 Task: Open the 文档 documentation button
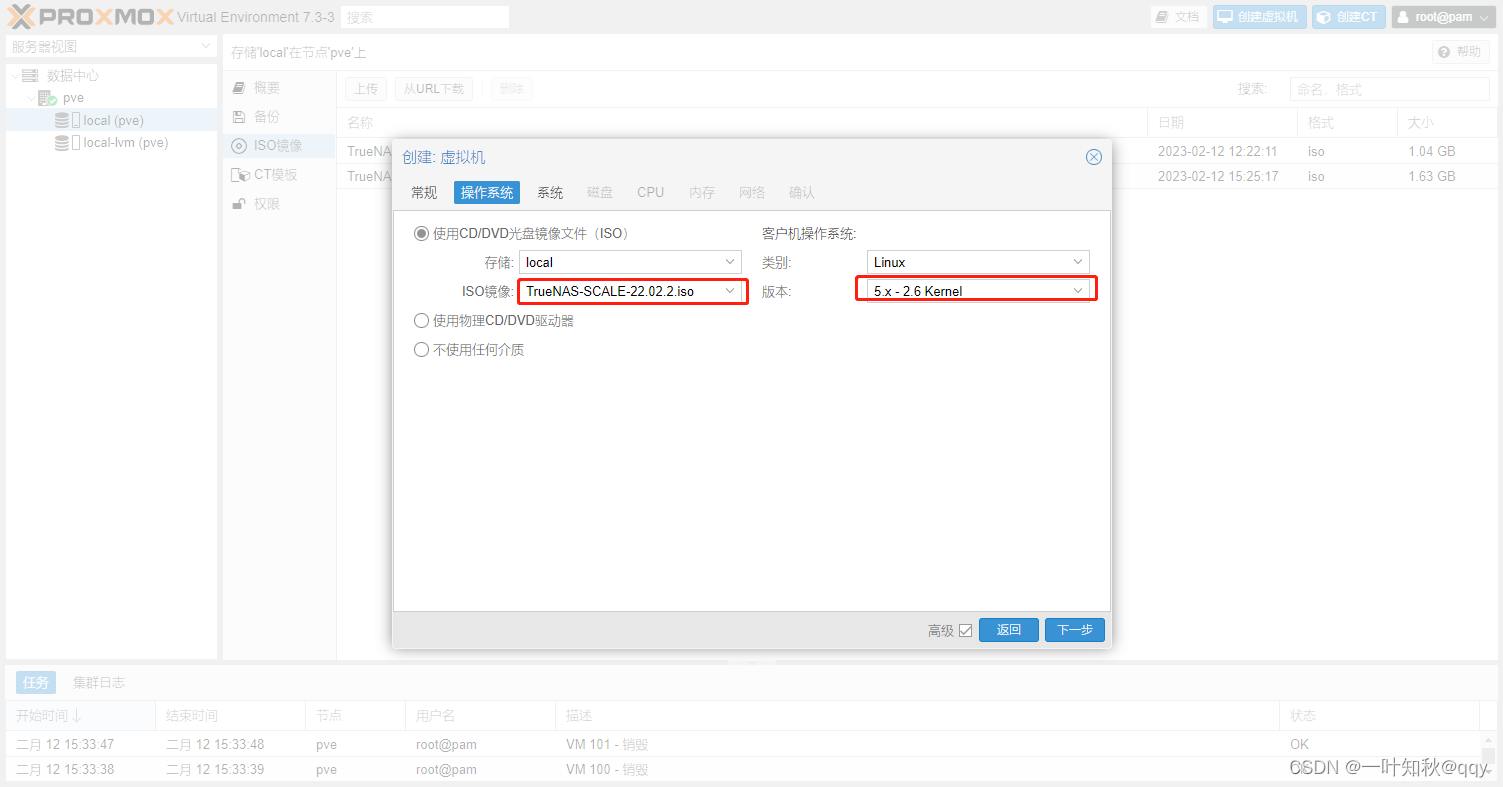pos(1177,17)
